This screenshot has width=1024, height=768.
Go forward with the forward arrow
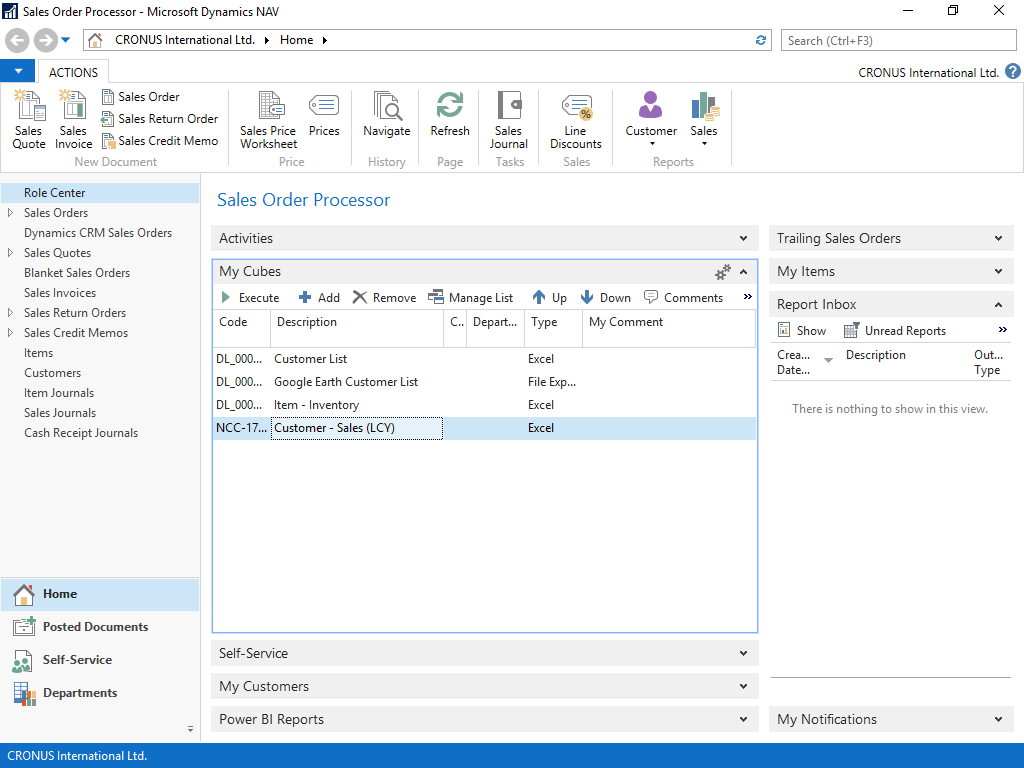45,40
